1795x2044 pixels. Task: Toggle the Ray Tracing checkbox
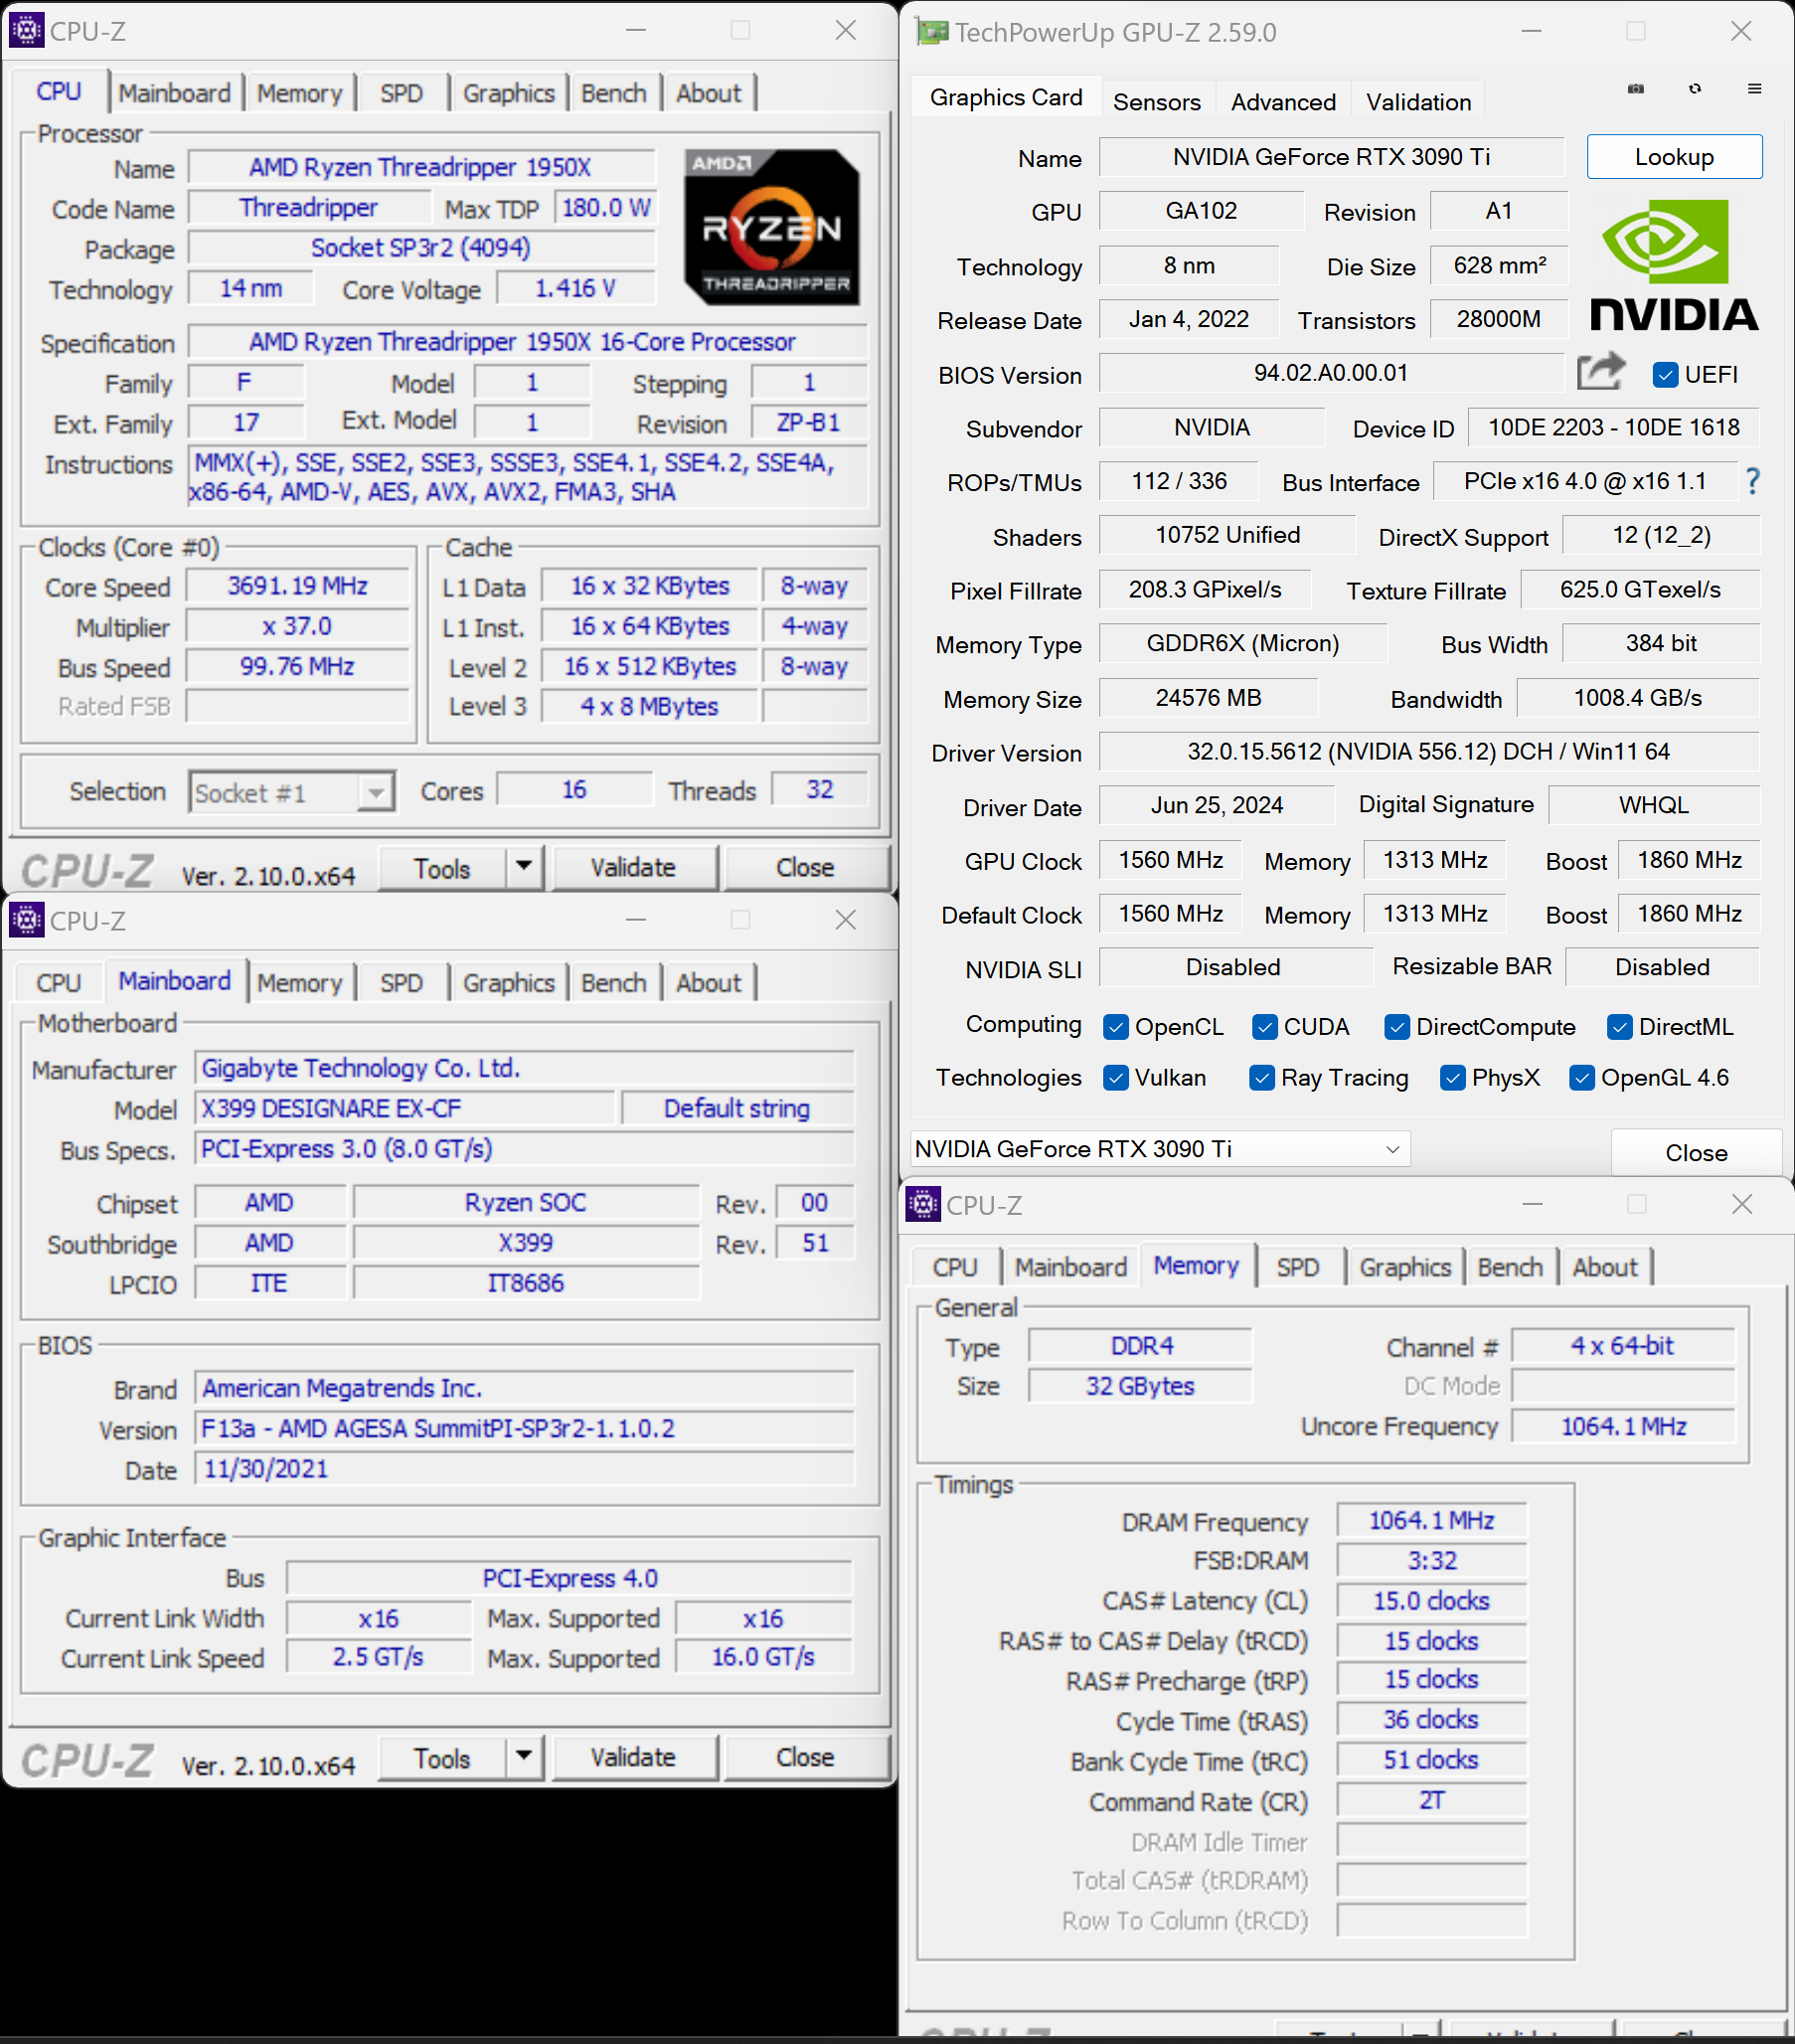click(x=1262, y=1078)
